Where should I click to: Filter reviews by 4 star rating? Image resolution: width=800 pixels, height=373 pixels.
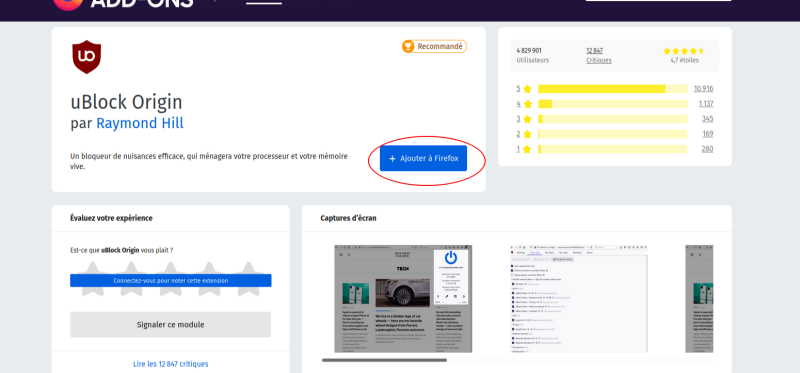pyautogui.click(x=524, y=104)
